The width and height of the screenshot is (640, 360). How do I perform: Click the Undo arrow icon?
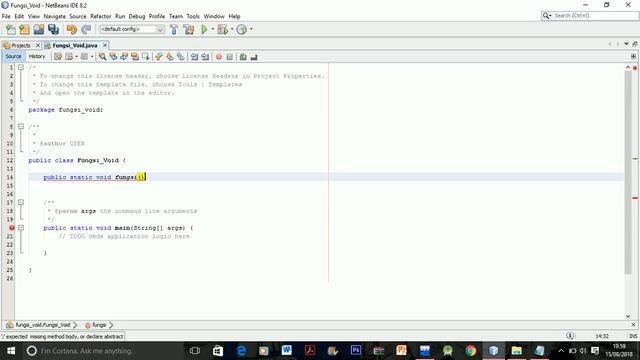point(71,29)
